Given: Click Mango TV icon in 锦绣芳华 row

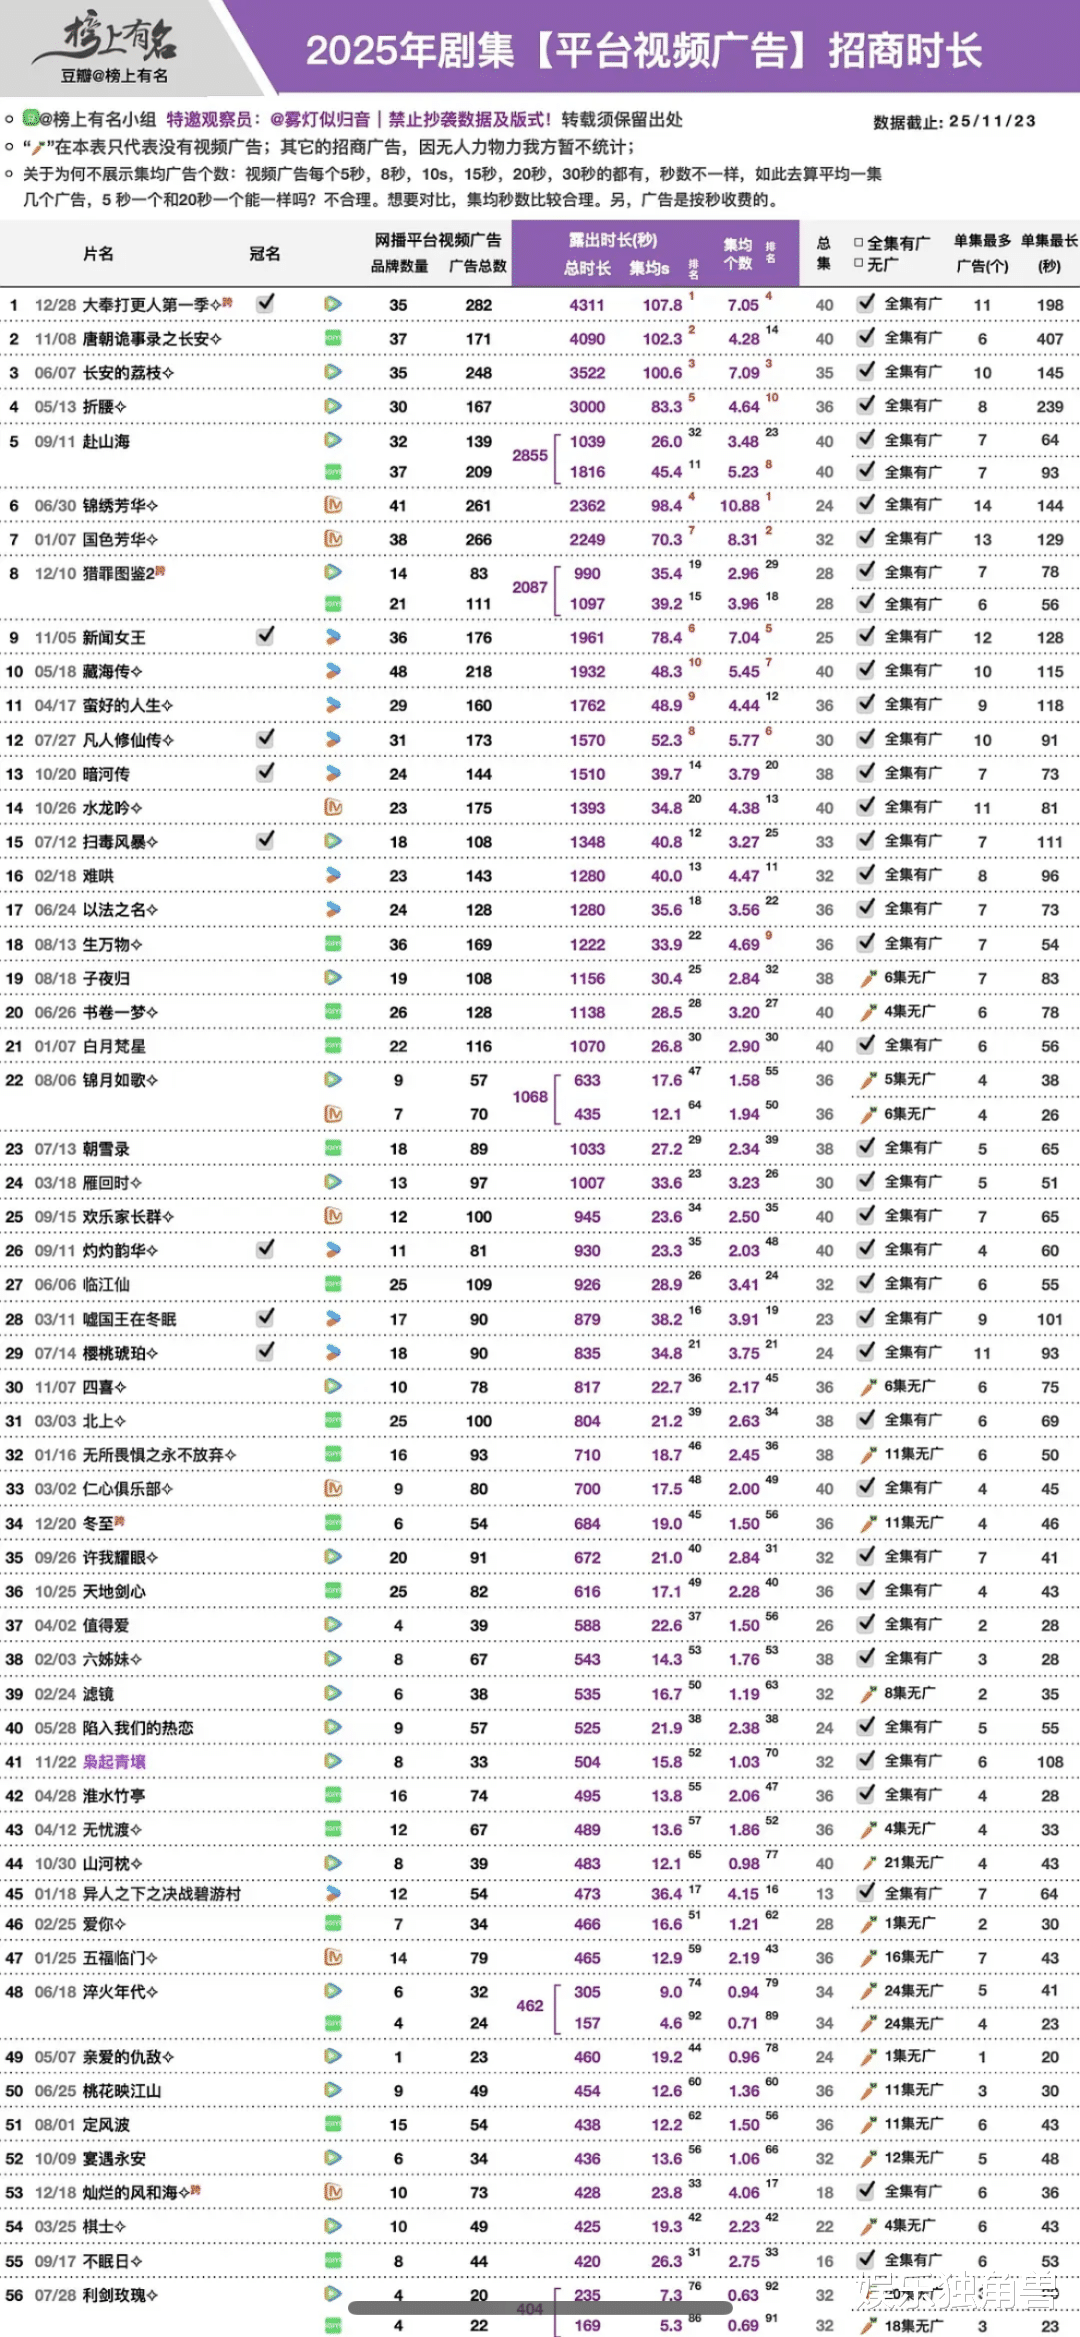Looking at the screenshot, I should pyautogui.click(x=333, y=505).
